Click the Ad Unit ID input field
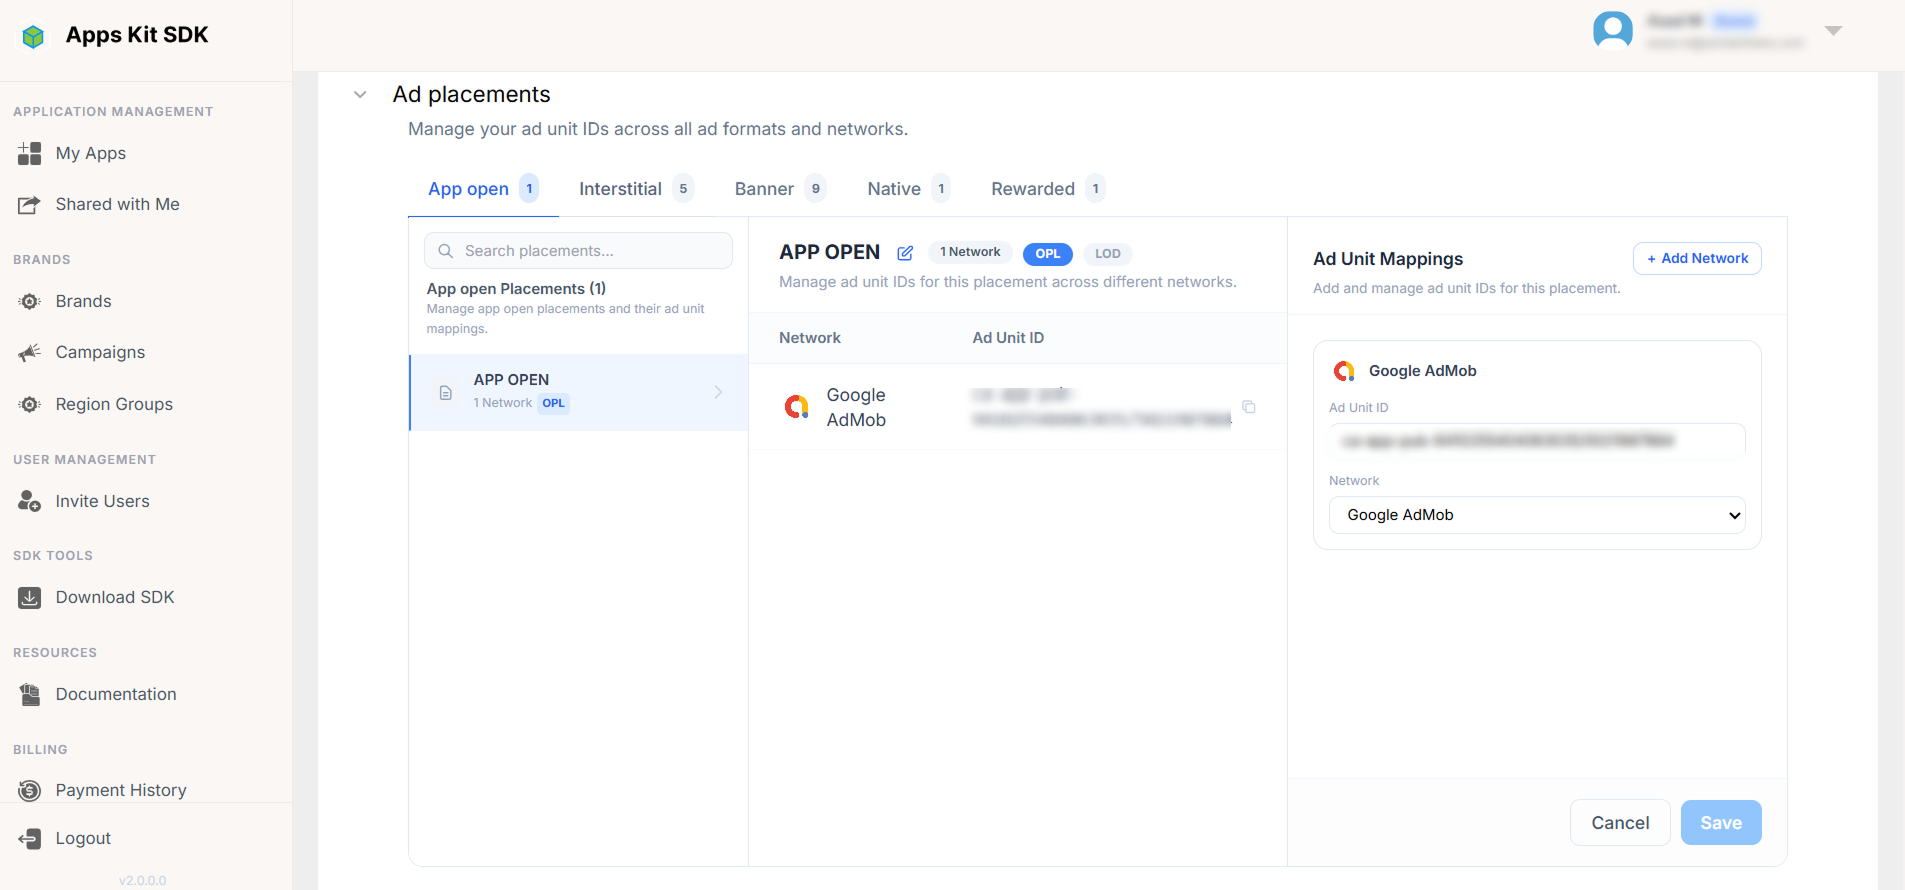1905x890 pixels. point(1537,441)
